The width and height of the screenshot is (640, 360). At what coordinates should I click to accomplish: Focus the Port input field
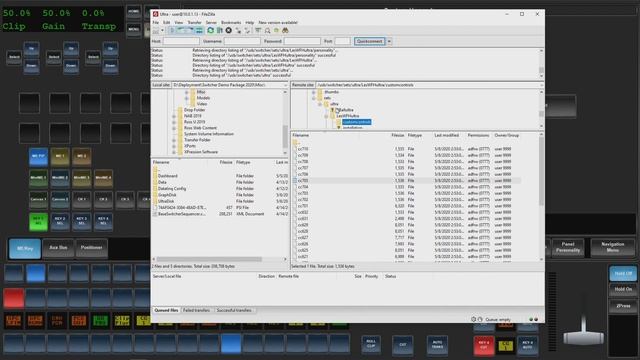point(342,41)
